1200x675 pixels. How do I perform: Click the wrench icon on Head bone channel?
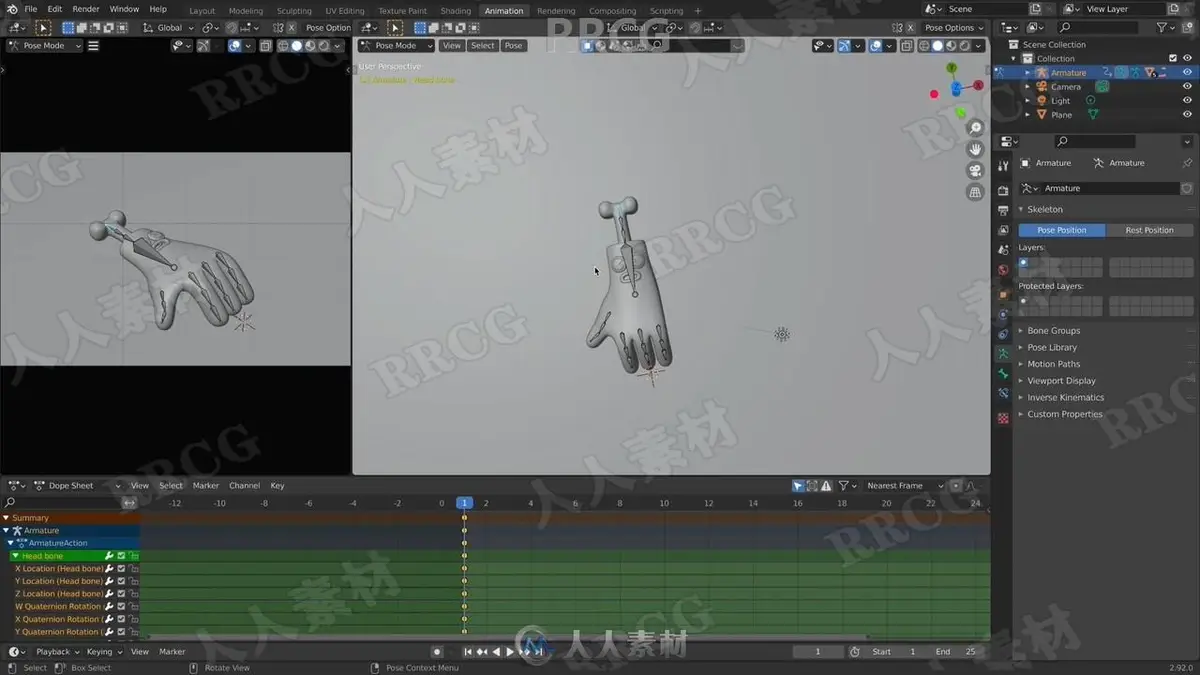coord(109,556)
